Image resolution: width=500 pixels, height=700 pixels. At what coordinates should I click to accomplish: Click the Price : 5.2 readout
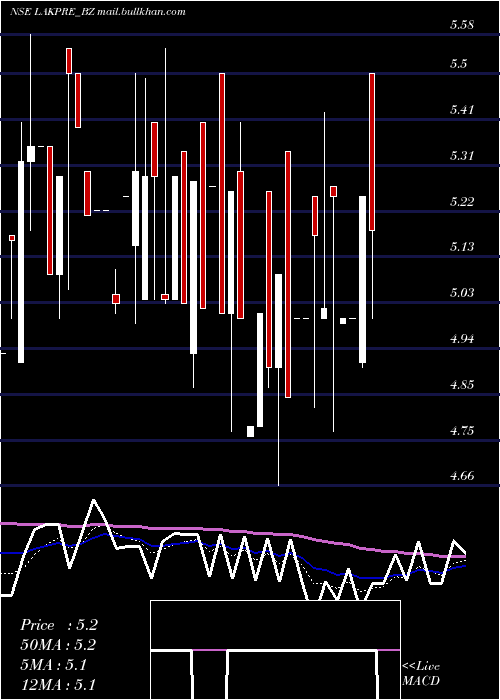tap(59, 625)
